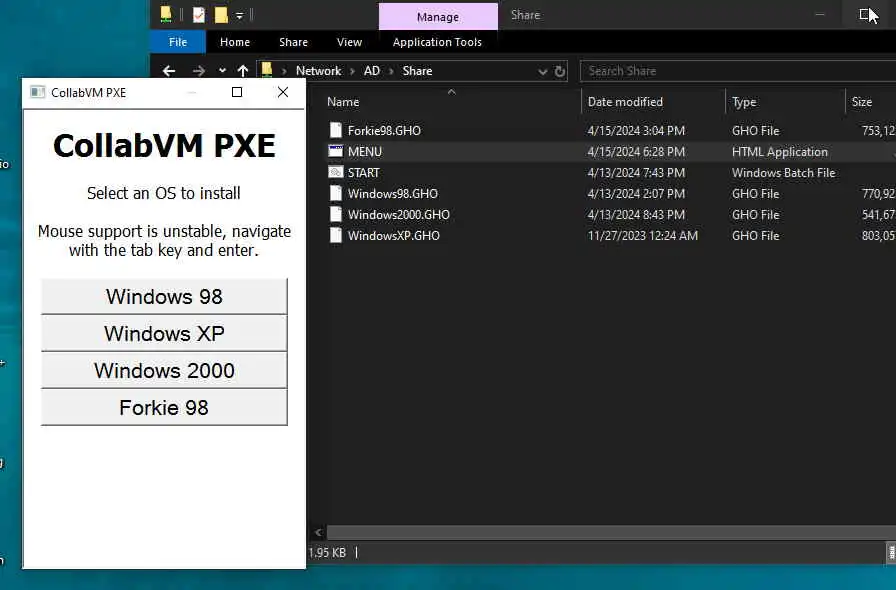Click the folder icon in Explorer title bar
This screenshot has width=896, height=590.
pyautogui.click(x=166, y=15)
